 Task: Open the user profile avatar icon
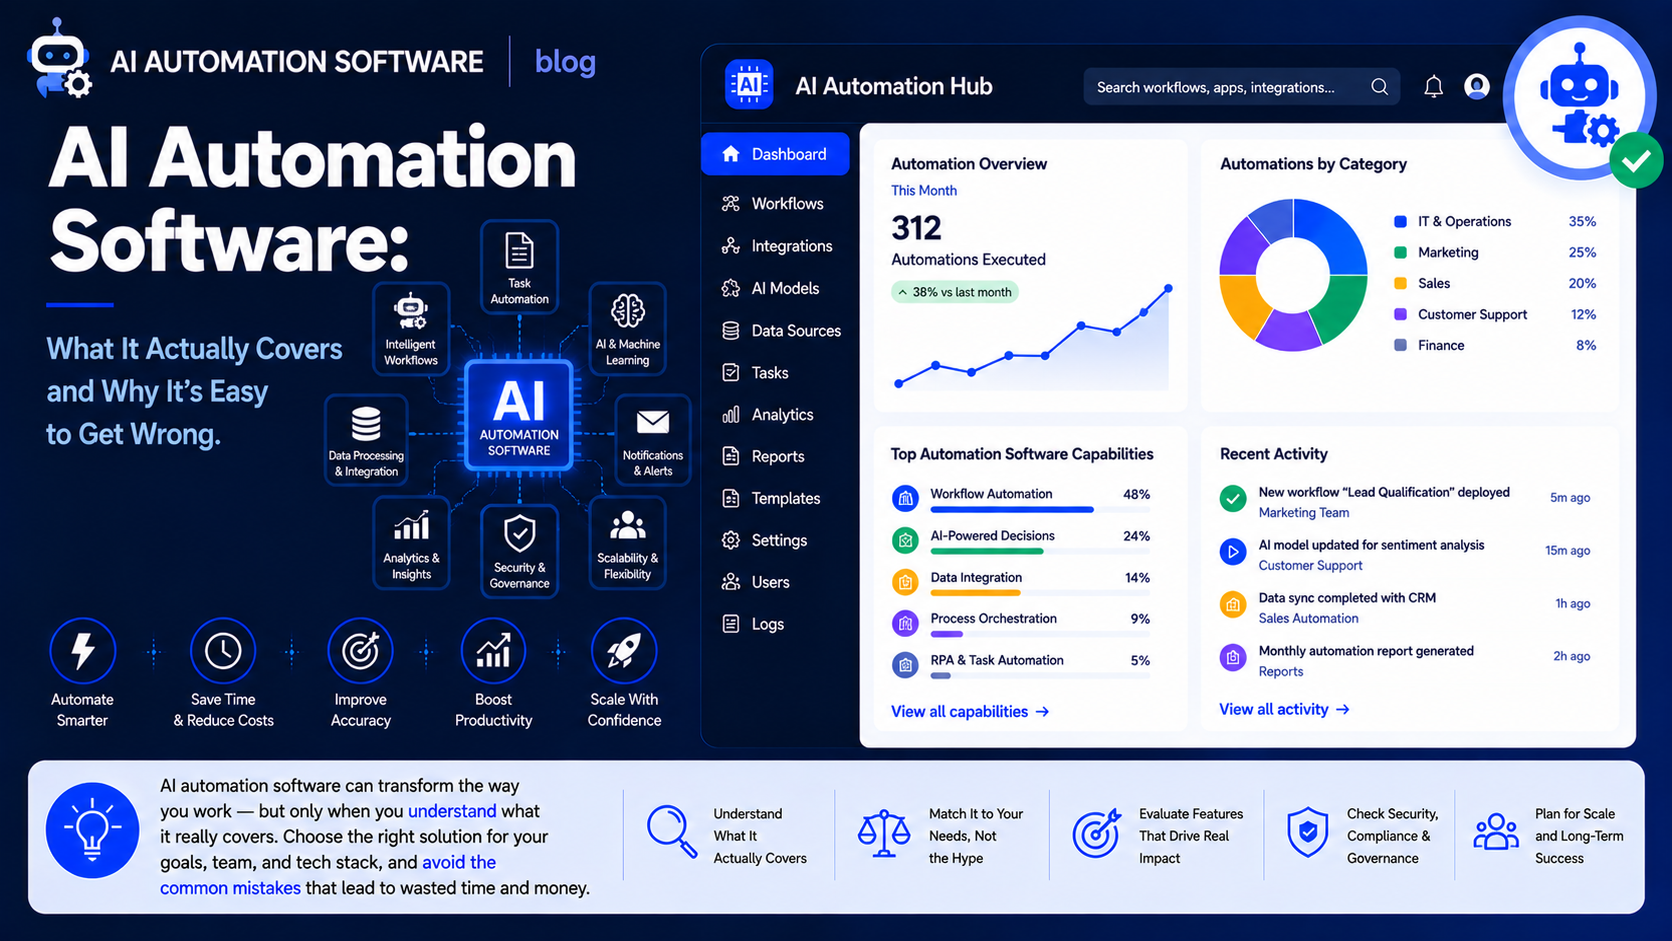[1477, 87]
